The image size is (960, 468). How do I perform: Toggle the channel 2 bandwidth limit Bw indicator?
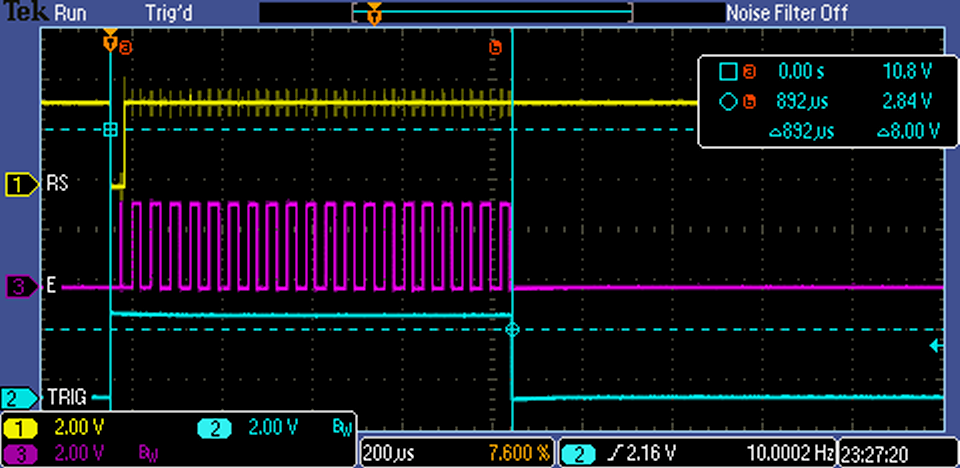coord(341,428)
